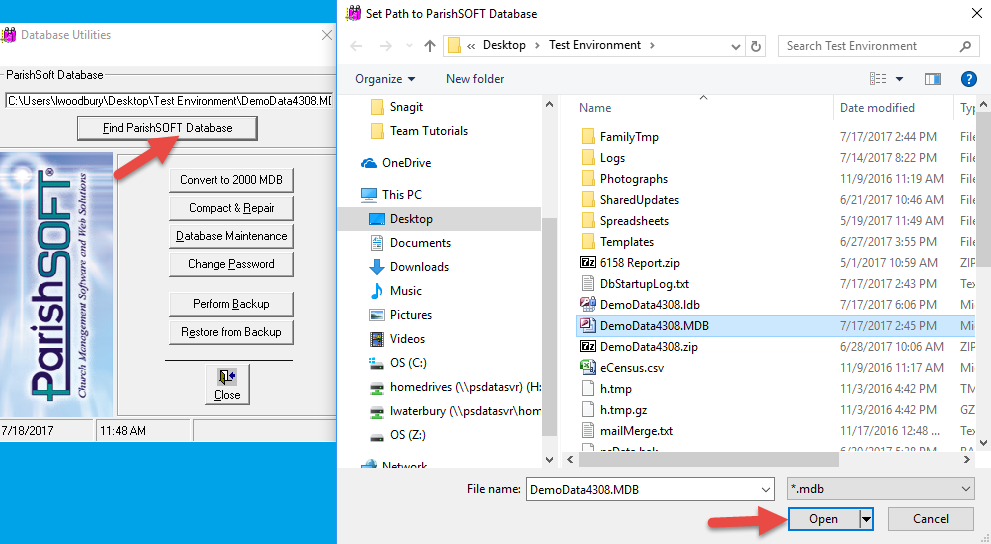The height and width of the screenshot is (544, 991).
Task: Click Find ParishSOFT Database button
Action: tap(167, 128)
